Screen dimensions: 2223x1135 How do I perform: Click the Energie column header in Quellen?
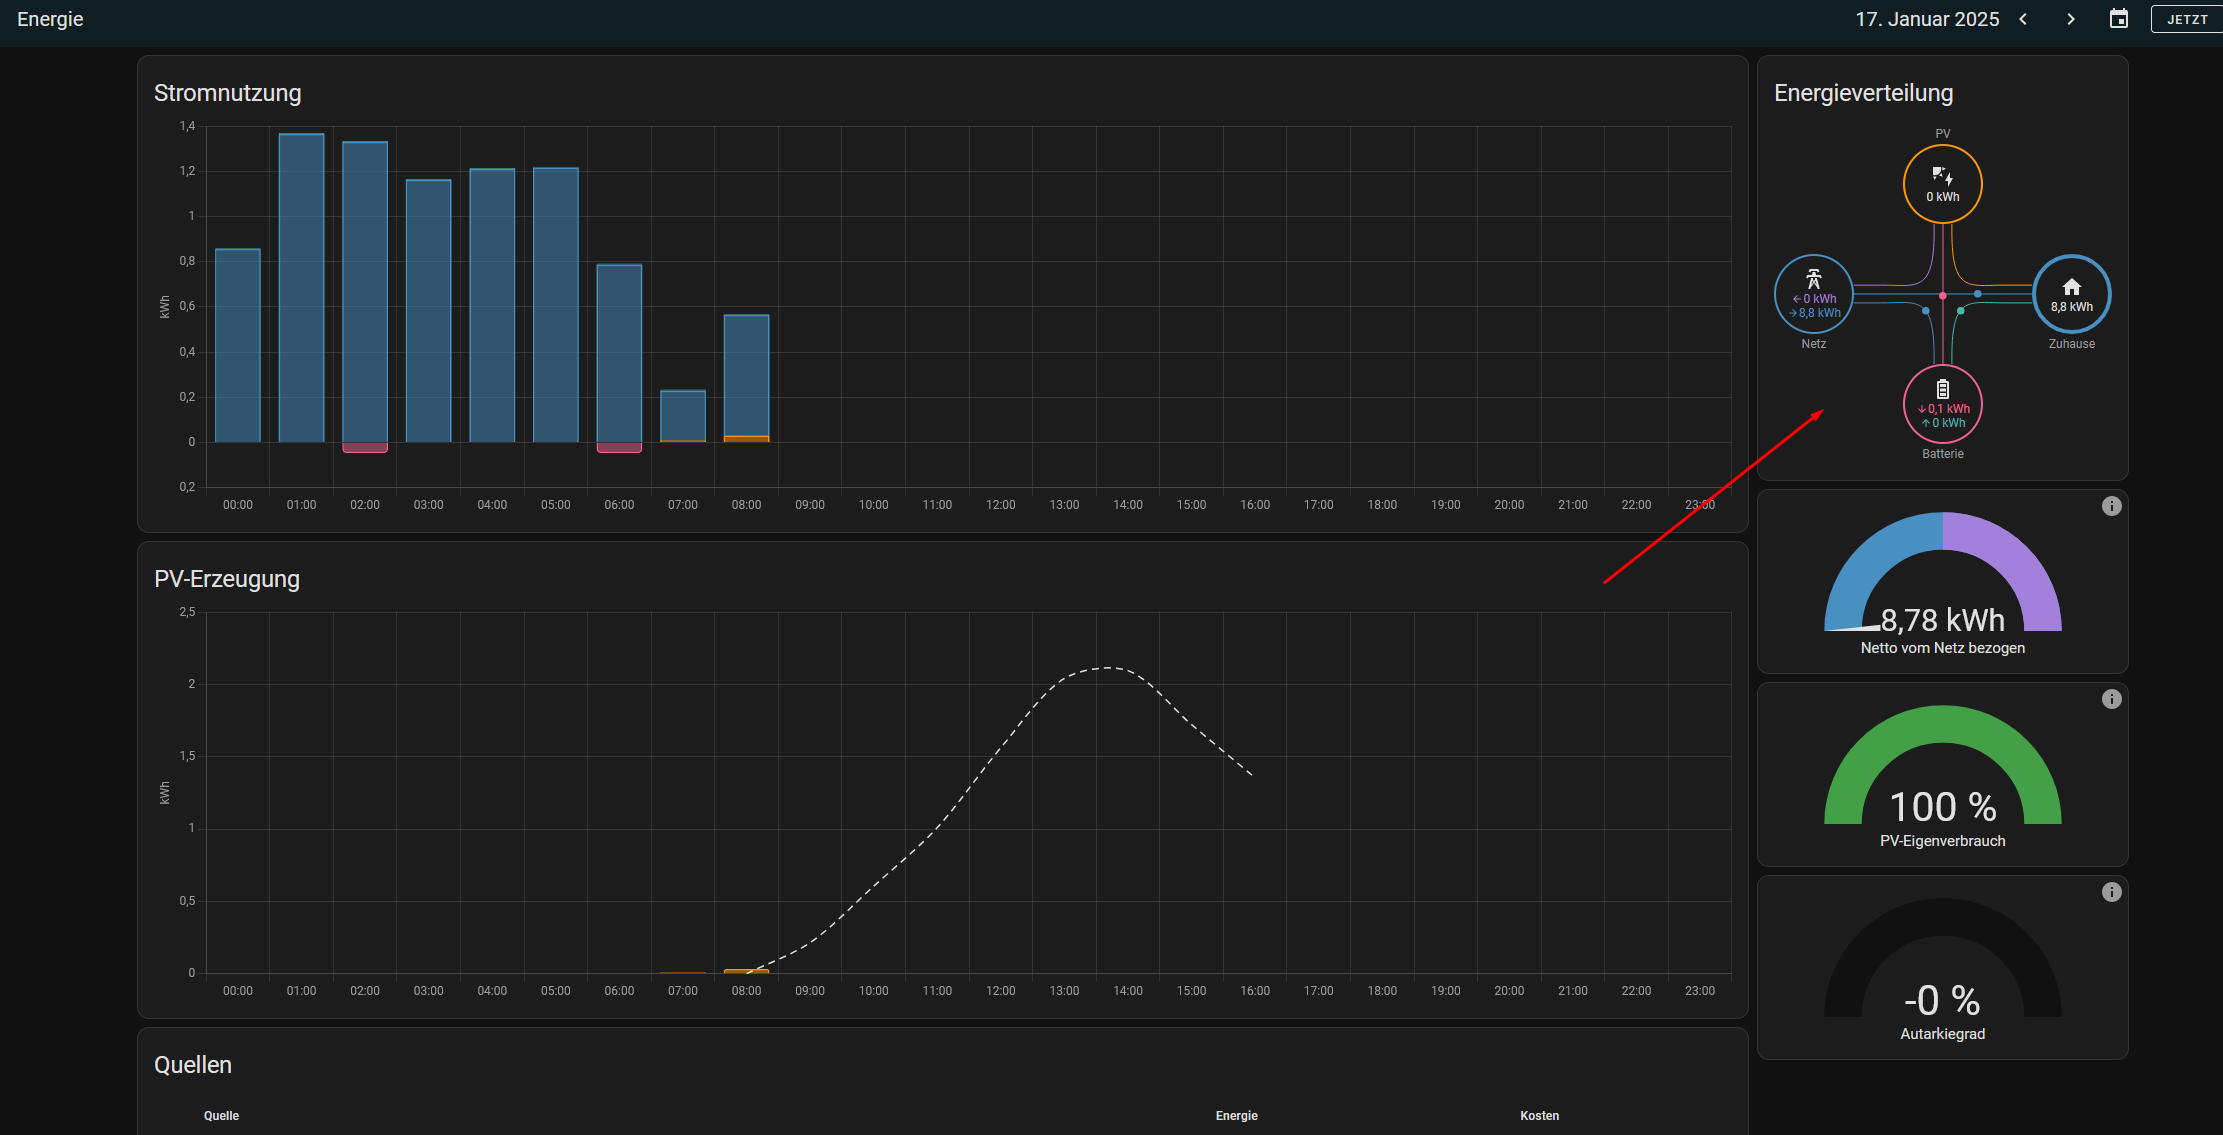pyautogui.click(x=1236, y=1116)
